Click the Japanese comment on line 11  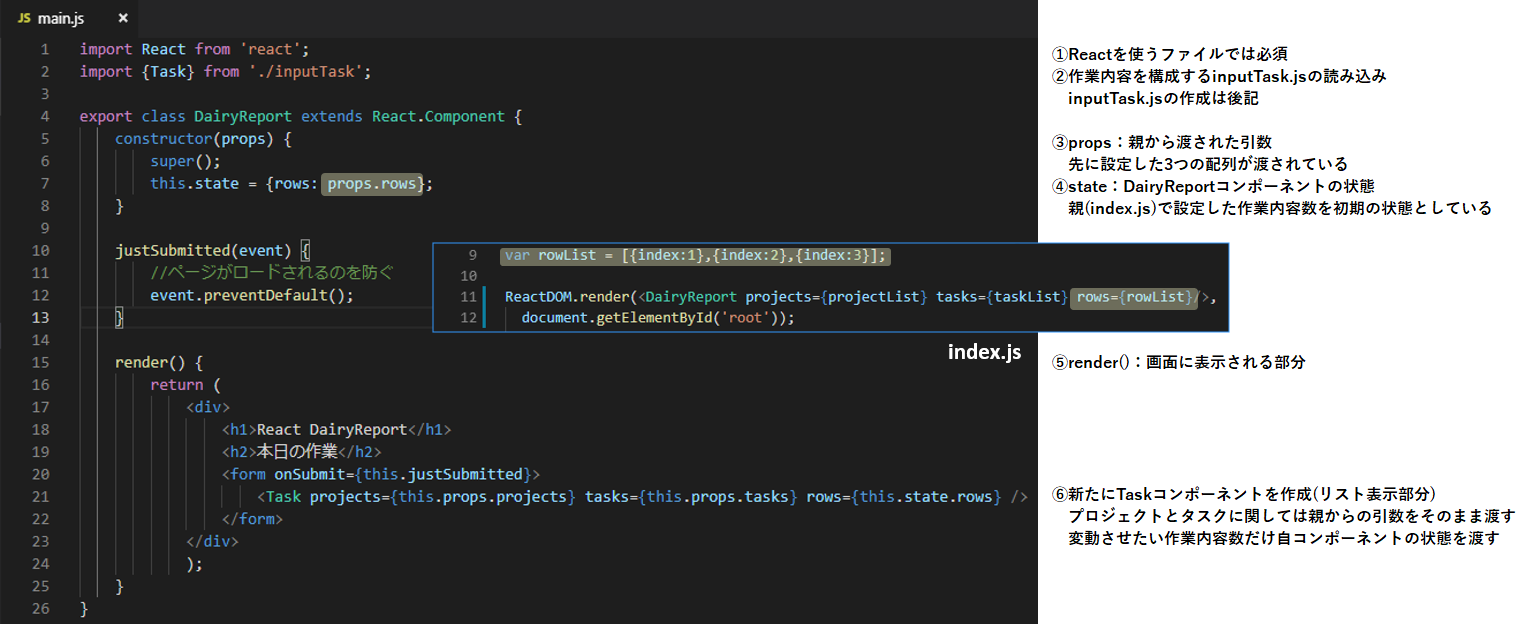coord(272,273)
